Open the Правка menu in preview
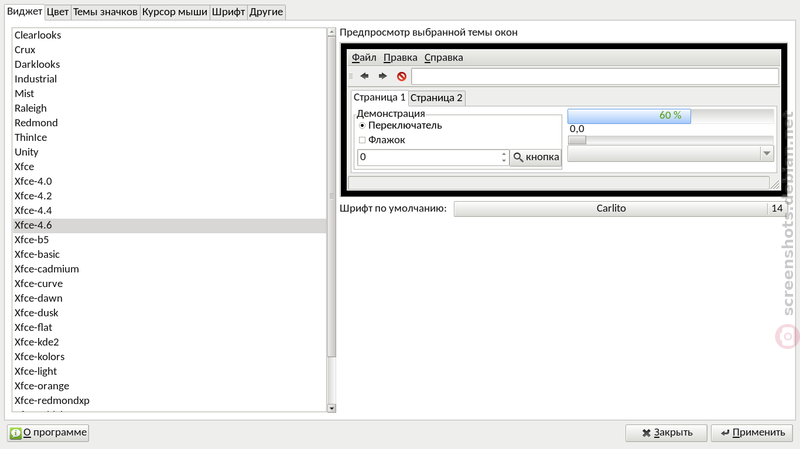Screen dimensions: 800x449 point(400,58)
